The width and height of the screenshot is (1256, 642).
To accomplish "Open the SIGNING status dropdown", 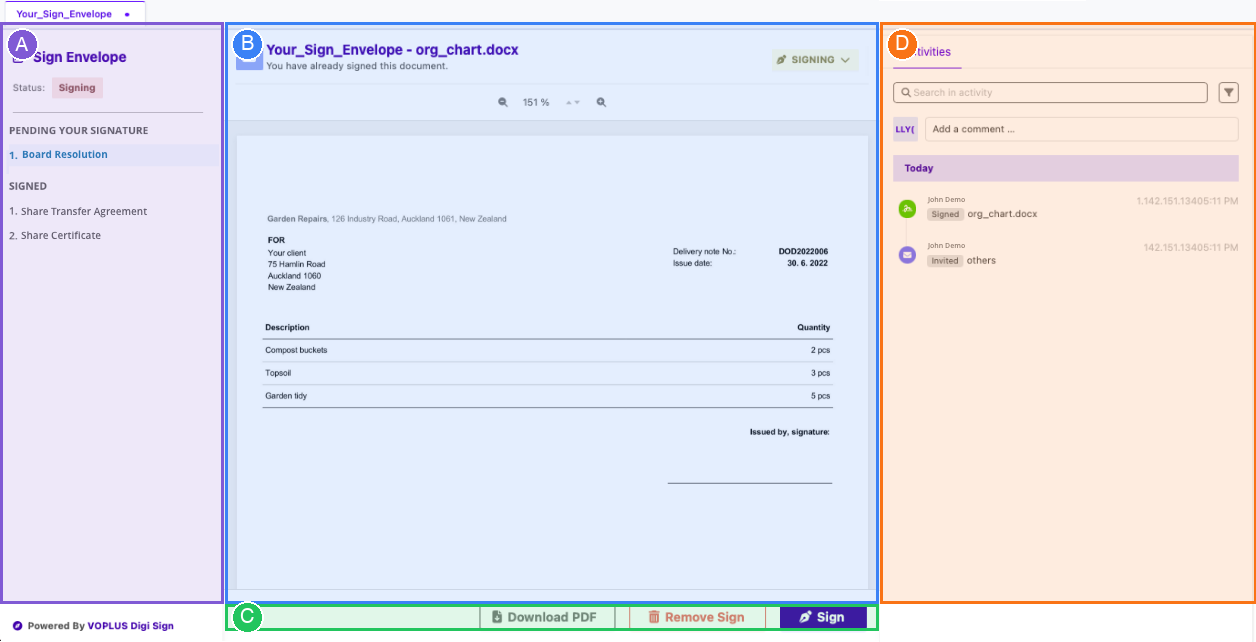I will click(814, 60).
